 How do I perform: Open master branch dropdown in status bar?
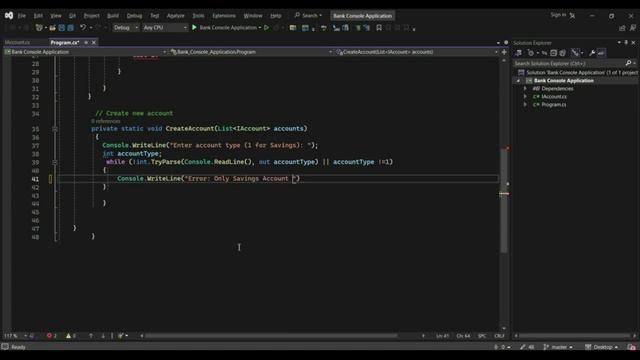(558, 347)
